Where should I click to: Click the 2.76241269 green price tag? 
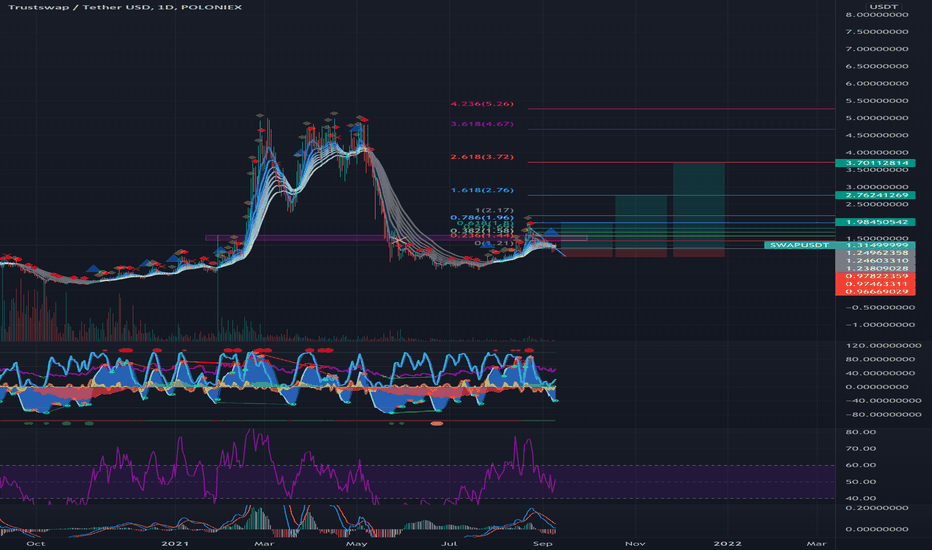[x=875, y=195]
